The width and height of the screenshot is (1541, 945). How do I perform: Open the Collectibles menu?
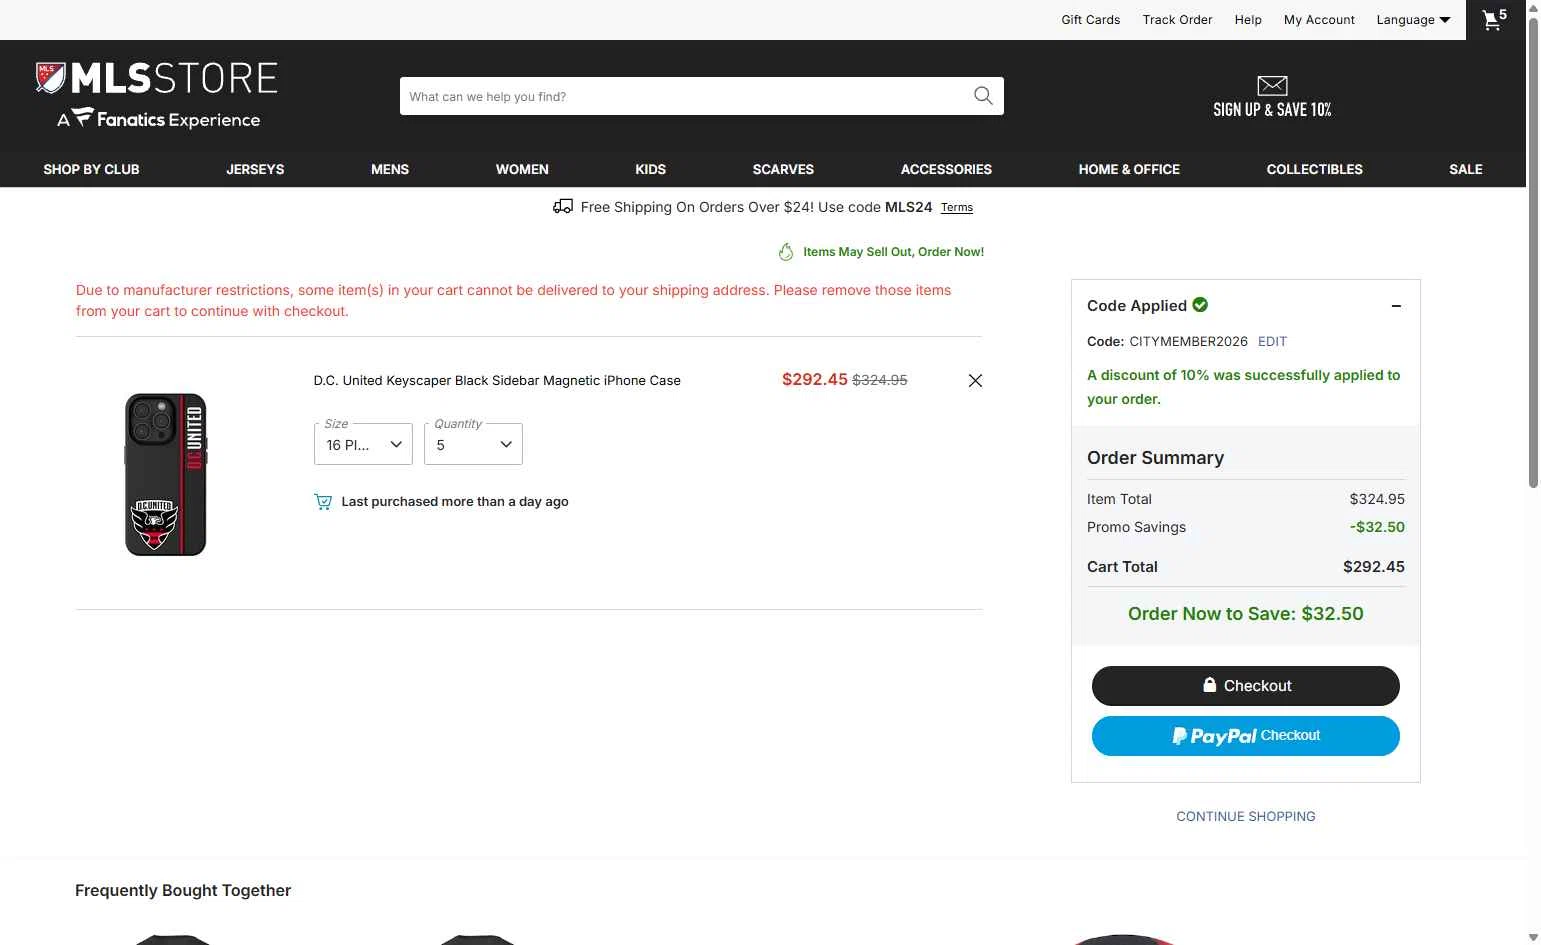coord(1314,169)
